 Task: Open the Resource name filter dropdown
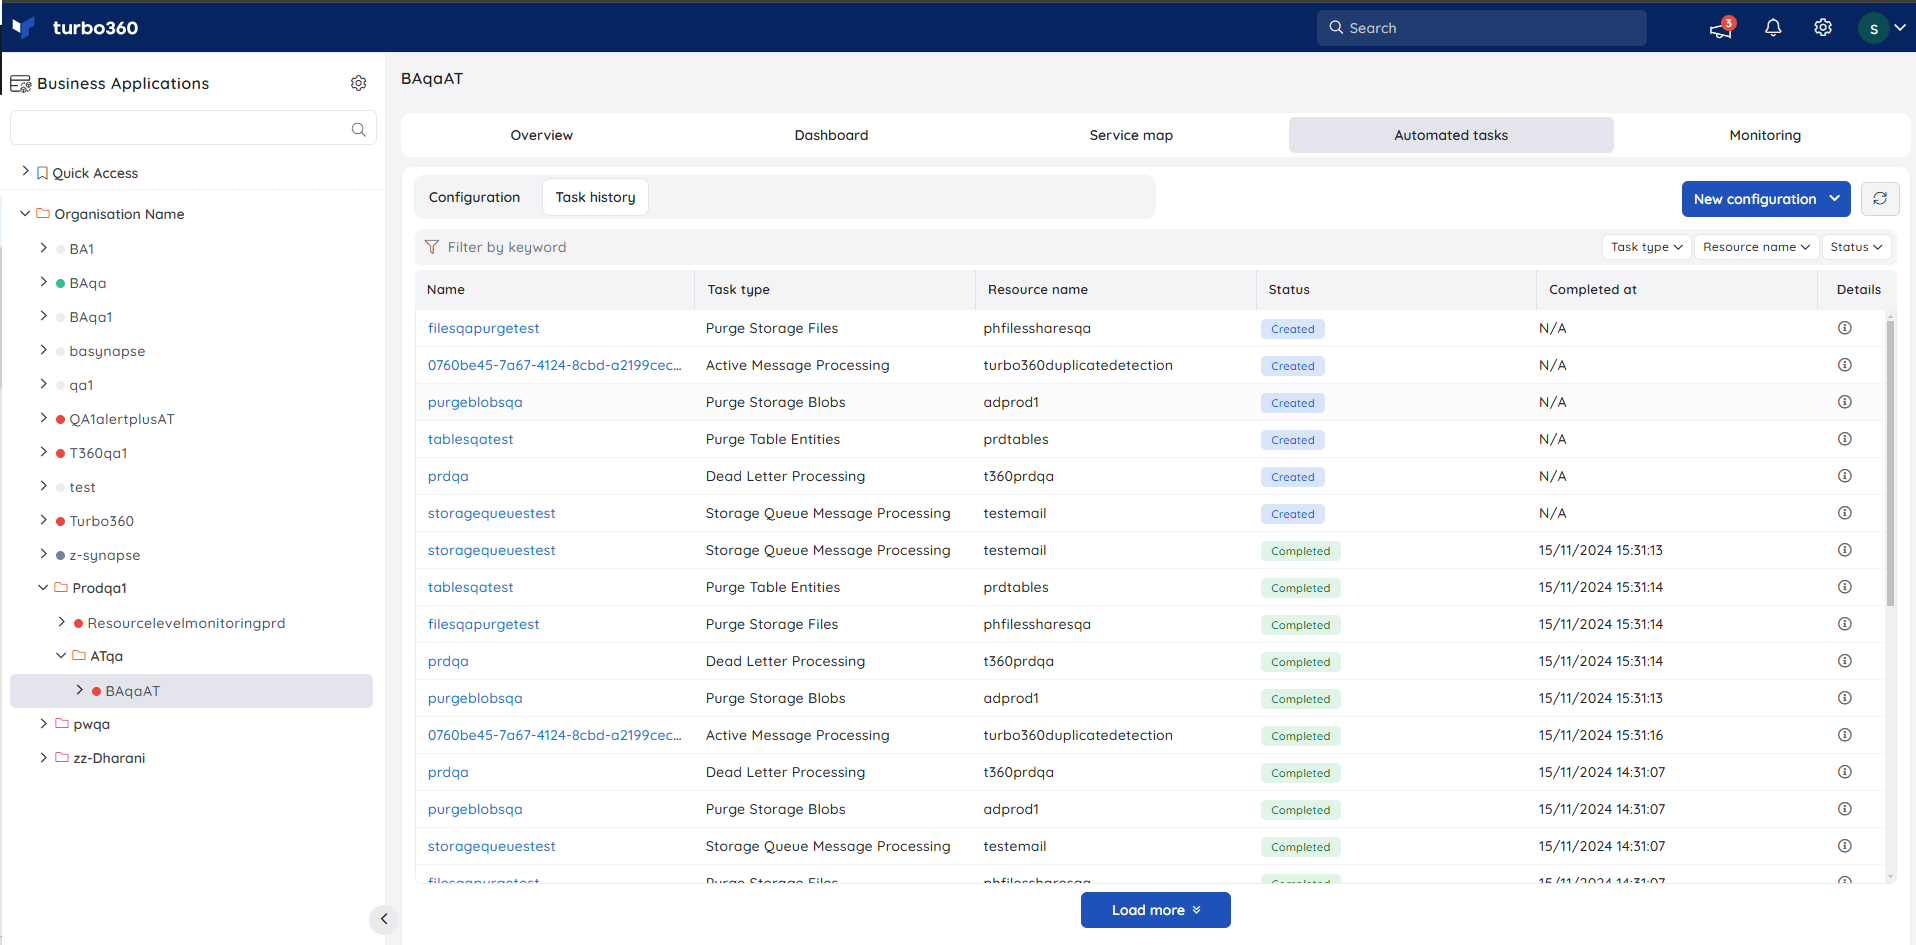coord(1756,247)
